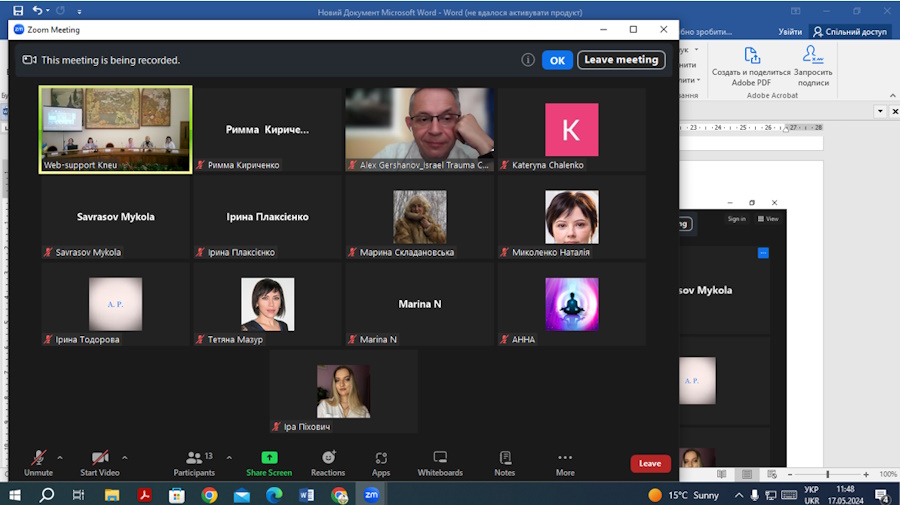The height and width of the screenshot is (505, 900).
Task: Click 100% zoom level in Word
Action: click(x=887, y=475)
